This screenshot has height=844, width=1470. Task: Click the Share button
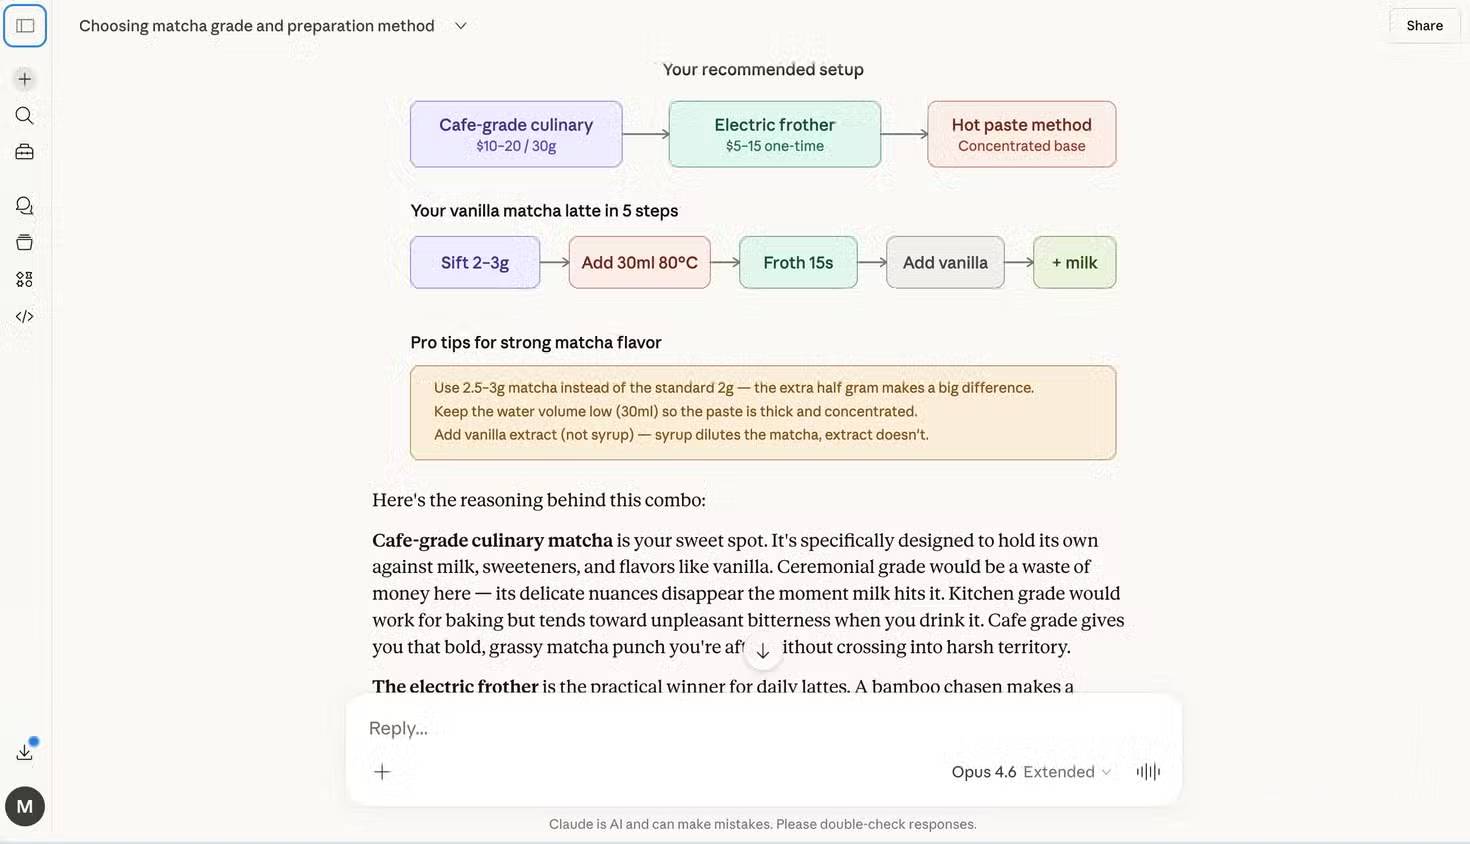click(x=1424, y=26)
